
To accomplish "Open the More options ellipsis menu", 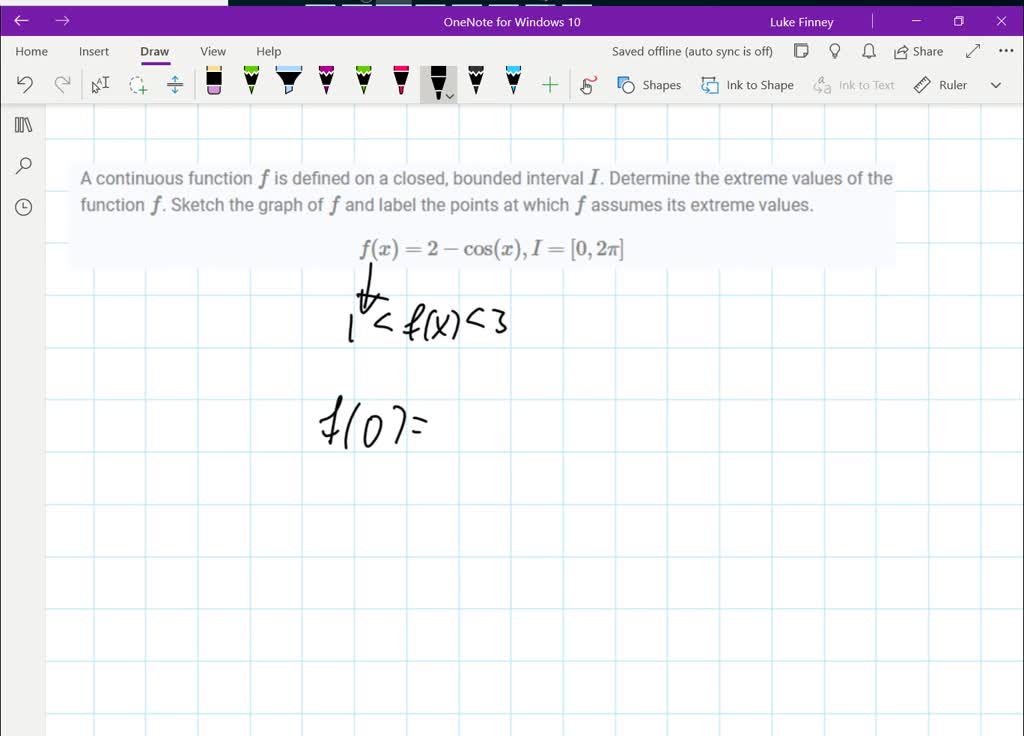I will pyautogui.click(x=1005, y=51).
